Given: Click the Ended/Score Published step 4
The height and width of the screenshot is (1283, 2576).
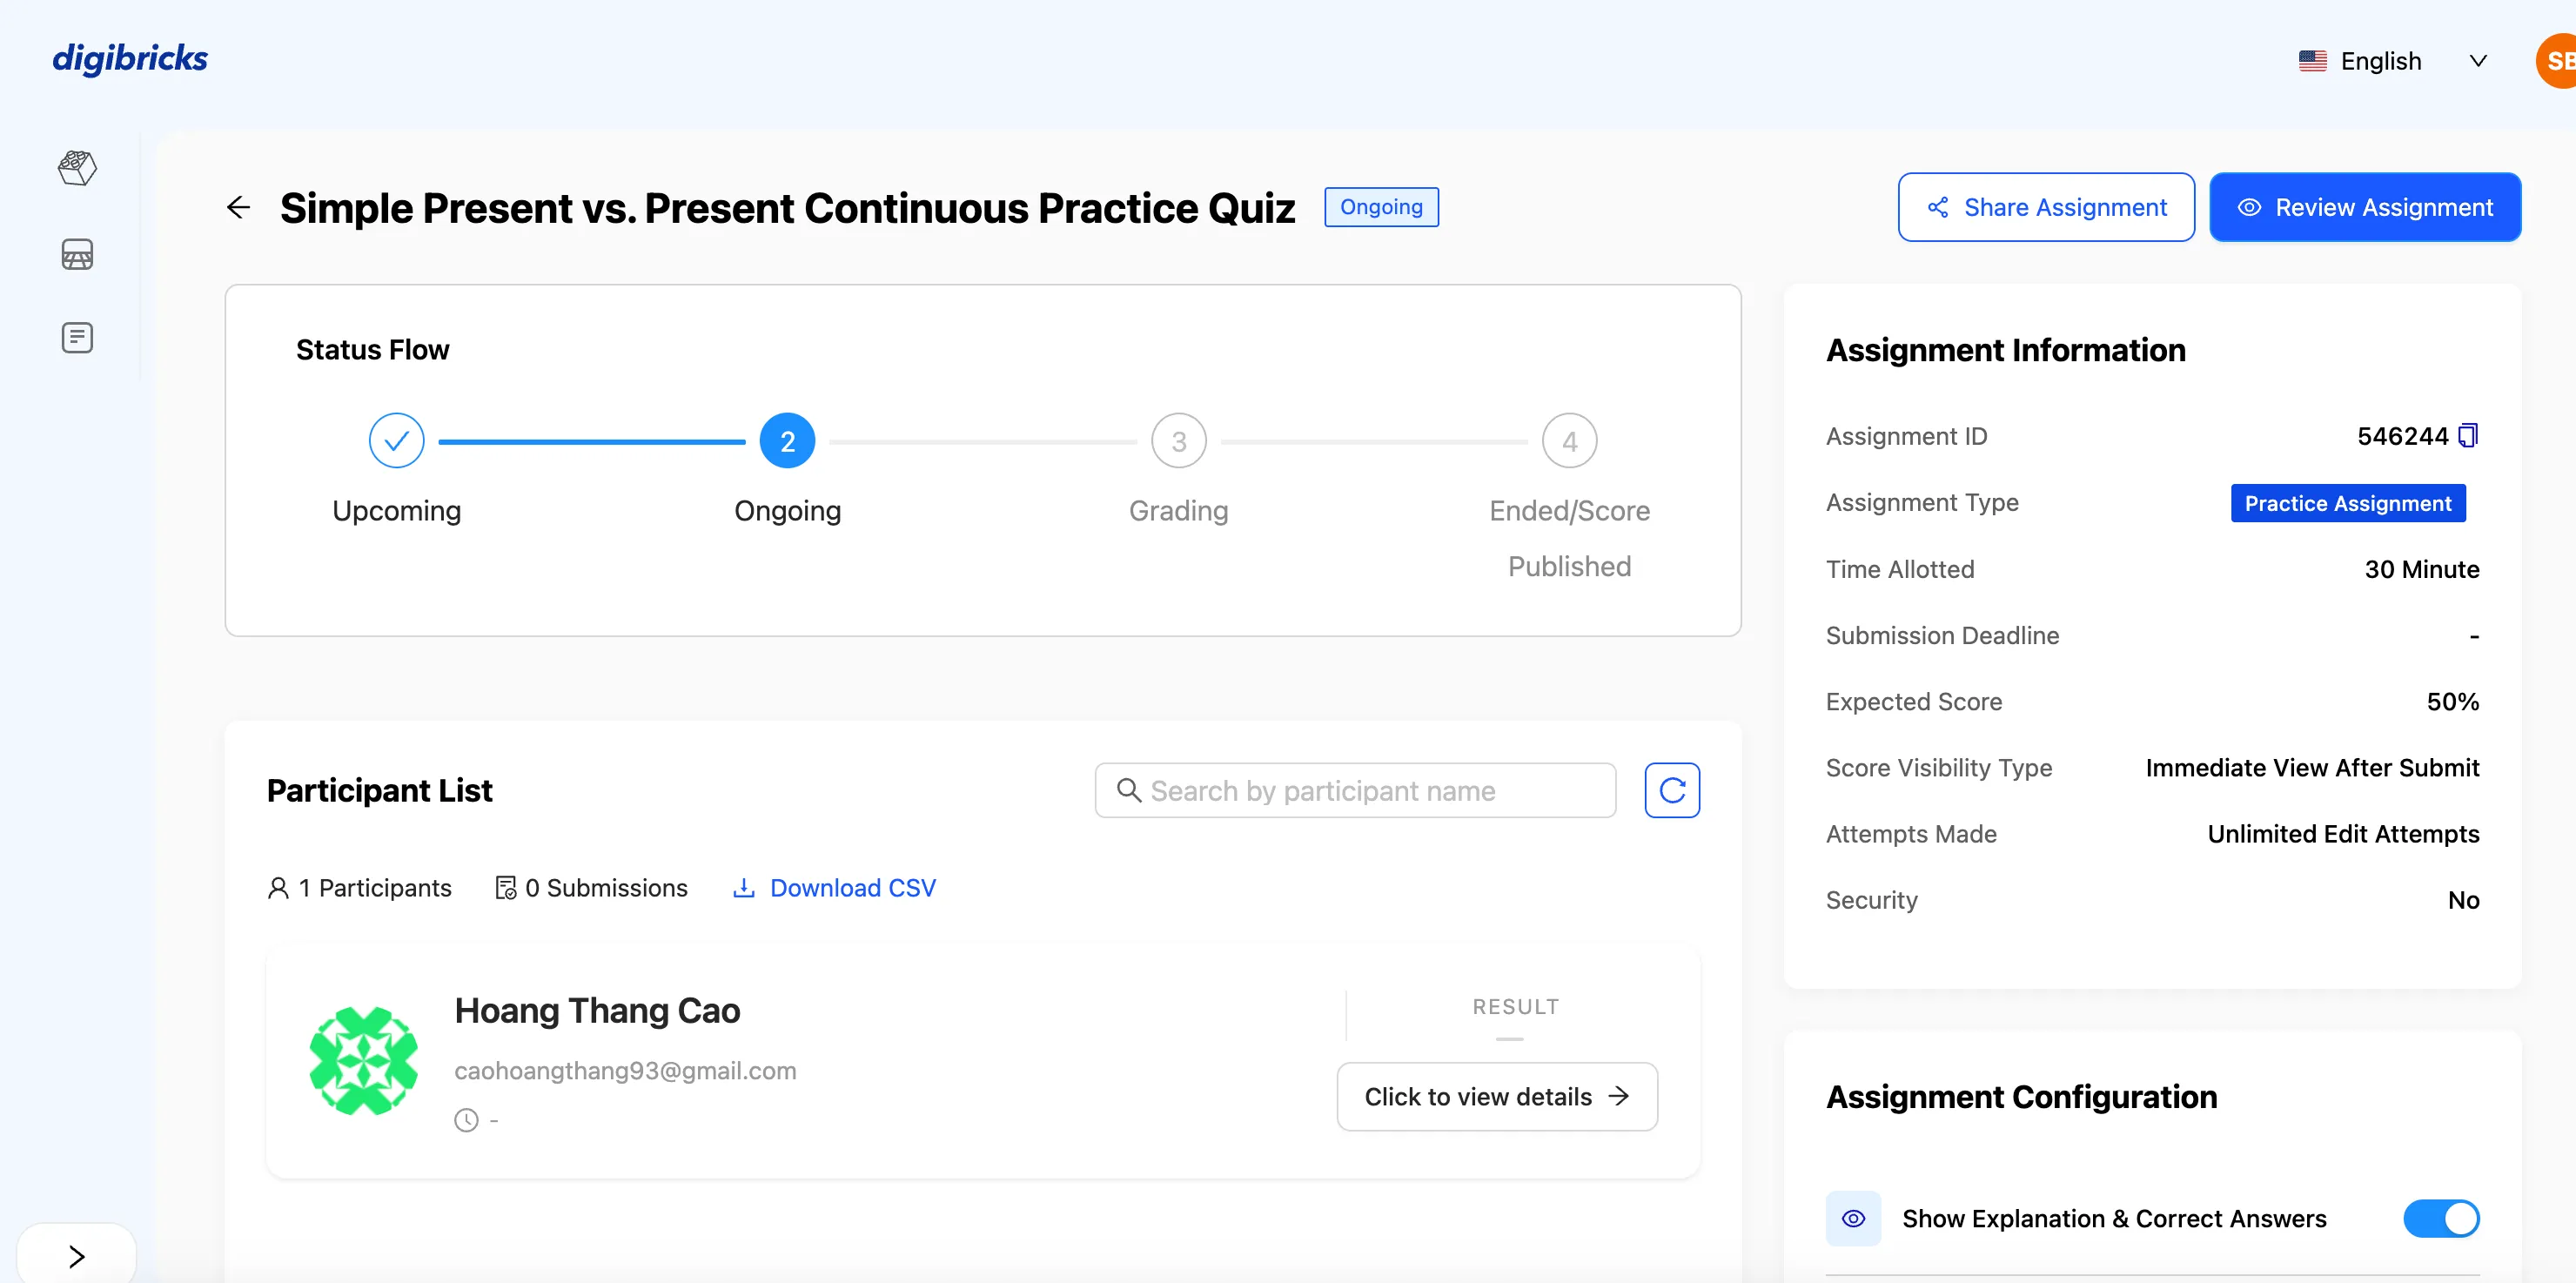Looking at the screenshot, I should 1569,441.
